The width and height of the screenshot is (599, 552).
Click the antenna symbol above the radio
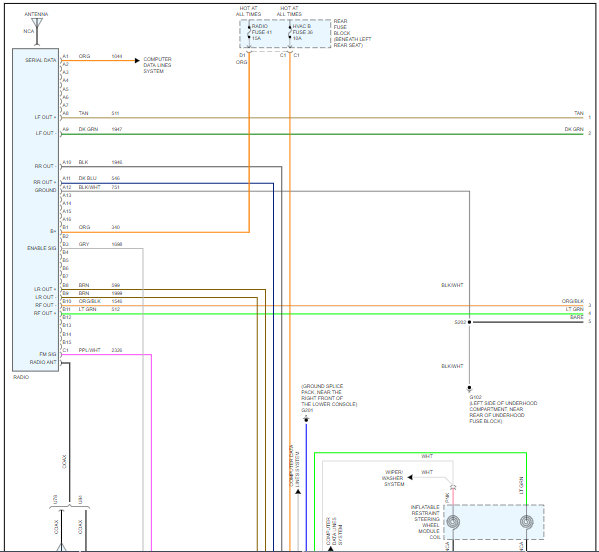pyautogui.click(x=37, y=31)
